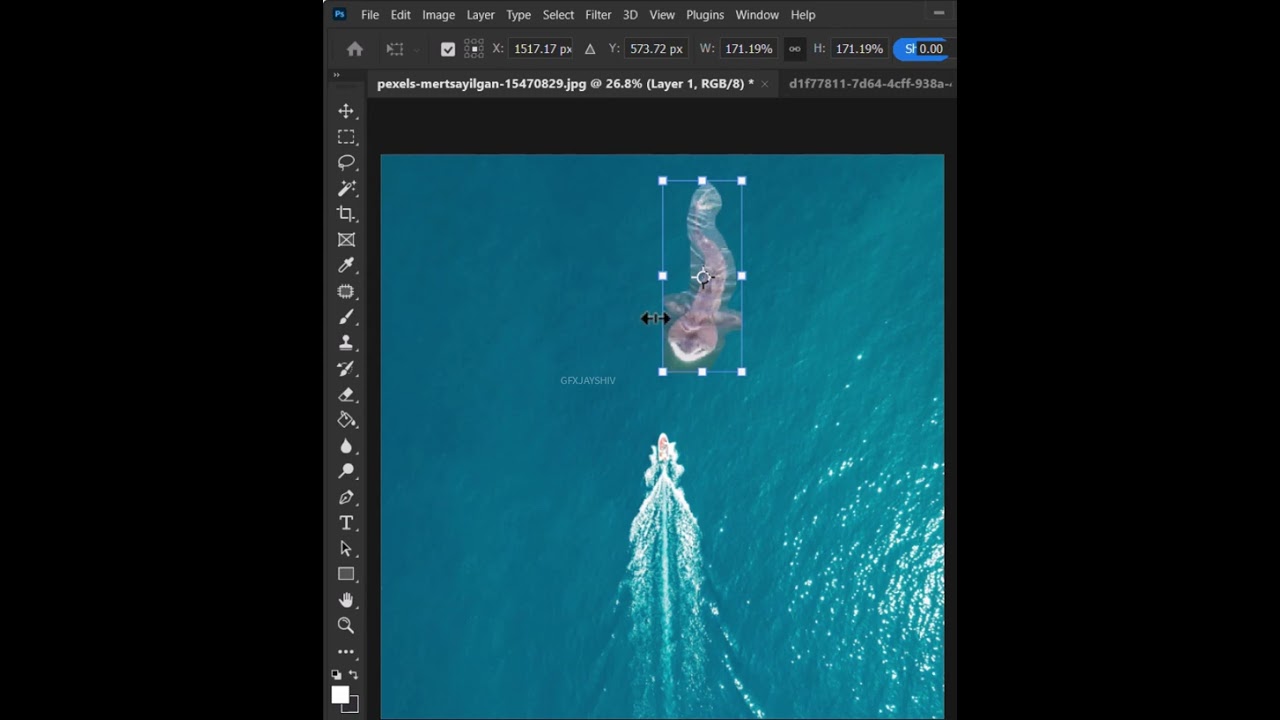Open the Edit Toolbar three-dots menu

(x=346, y=652)
